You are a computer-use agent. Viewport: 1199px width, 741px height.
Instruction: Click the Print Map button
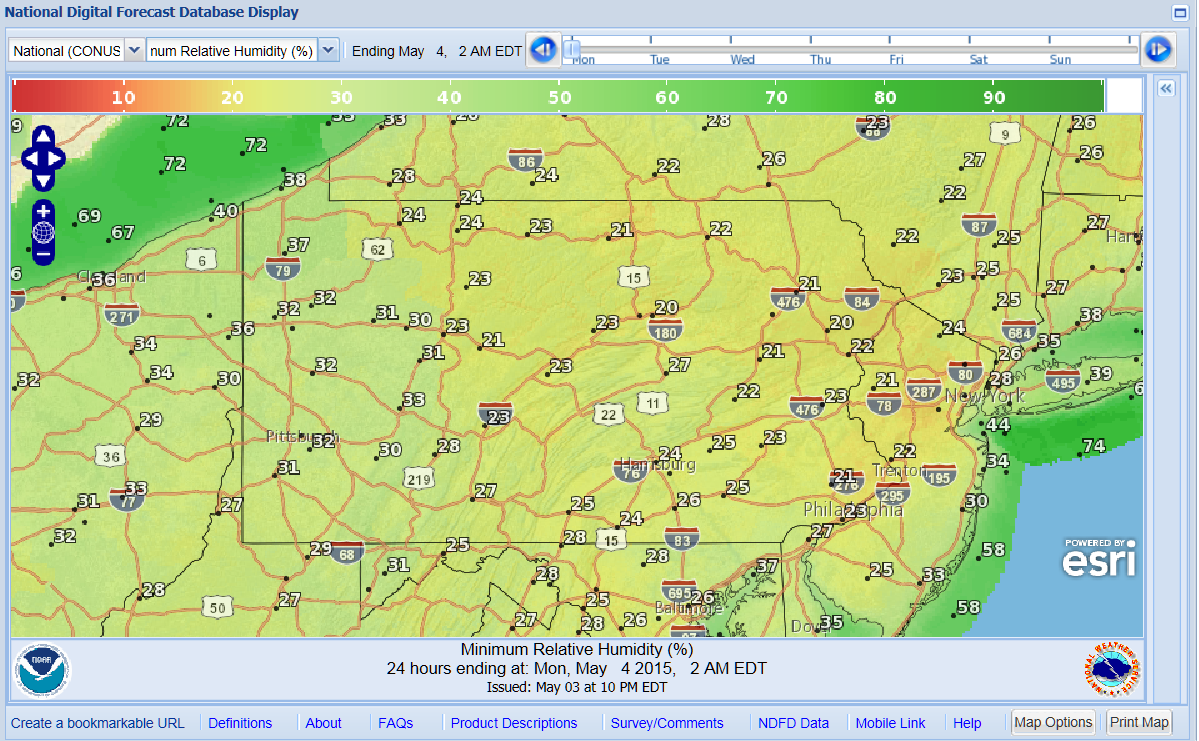pos(1139,722)
